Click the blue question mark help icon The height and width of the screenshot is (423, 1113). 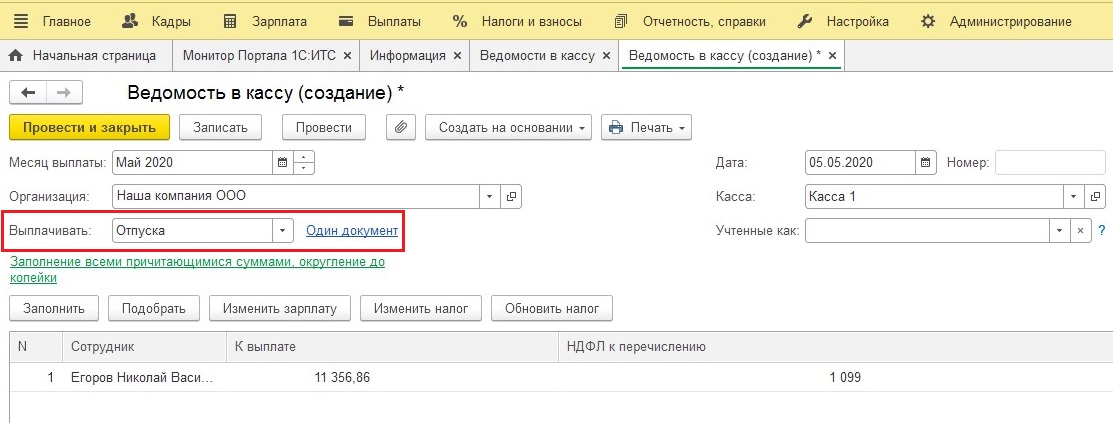coord(1102,231)
